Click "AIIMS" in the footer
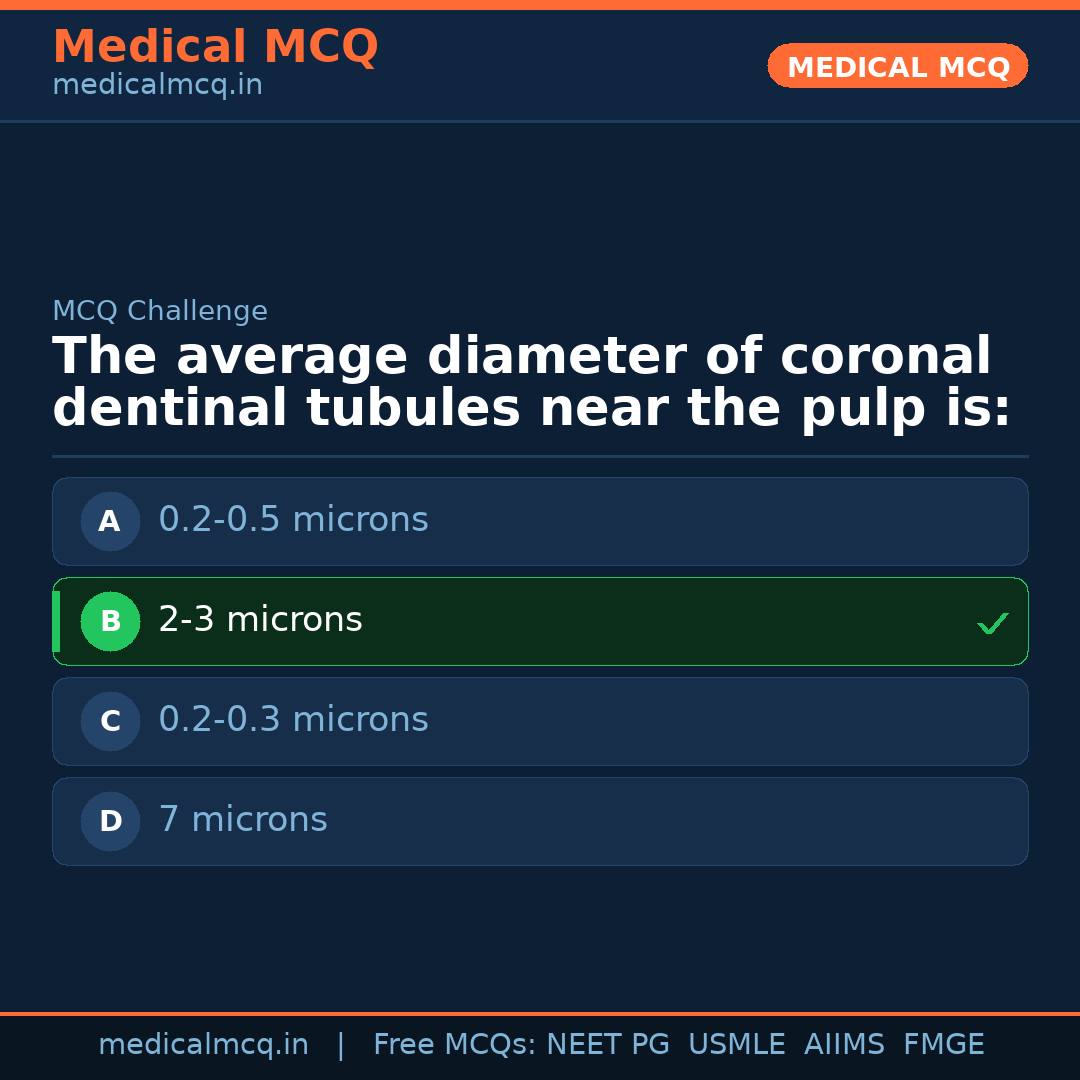This screenshot has height=1080, width=1080. (844, 1045)
